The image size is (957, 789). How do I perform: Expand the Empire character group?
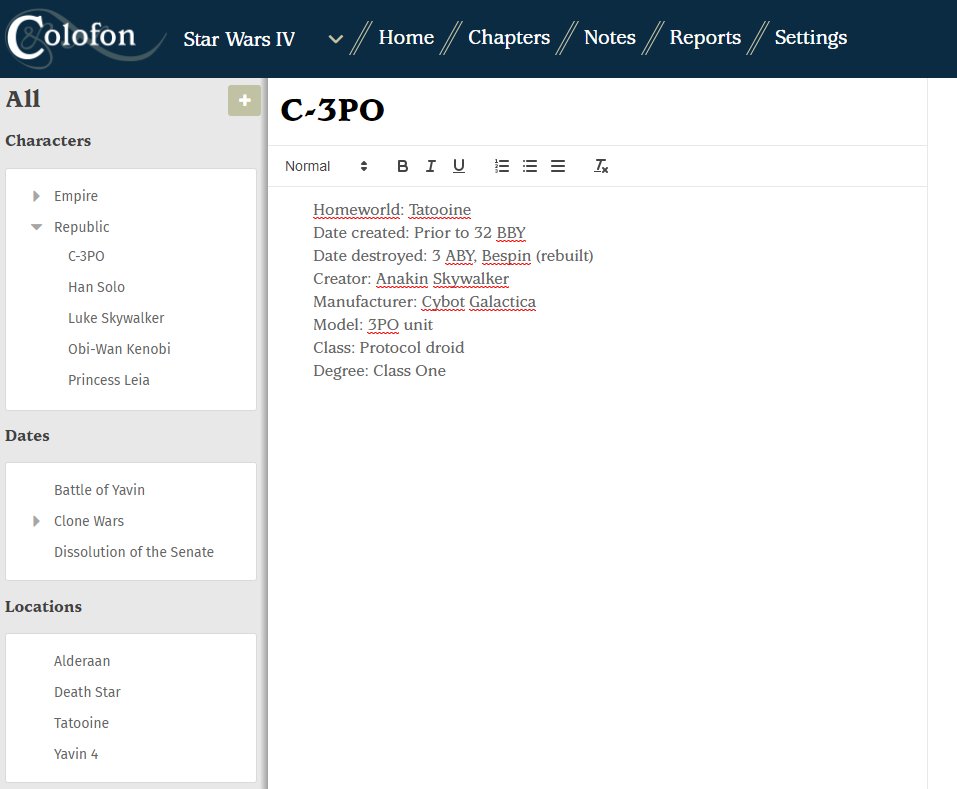(36, 196)
